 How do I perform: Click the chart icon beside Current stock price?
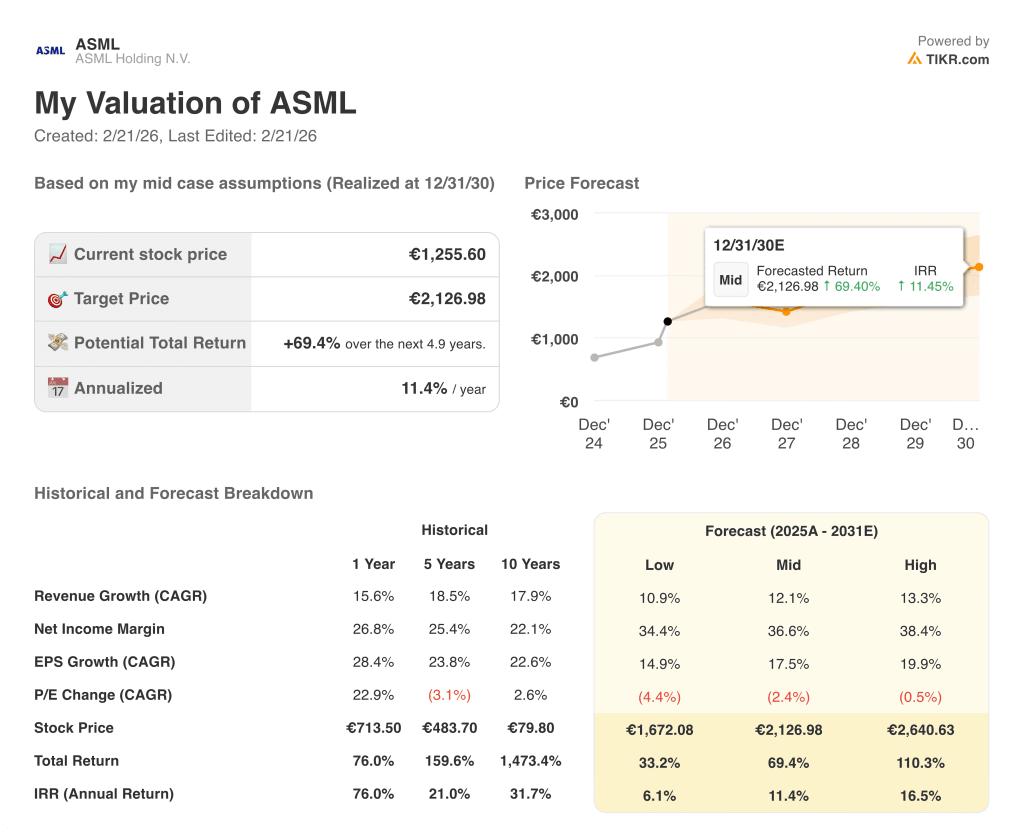pyautogui.click(x=58, y=253)
